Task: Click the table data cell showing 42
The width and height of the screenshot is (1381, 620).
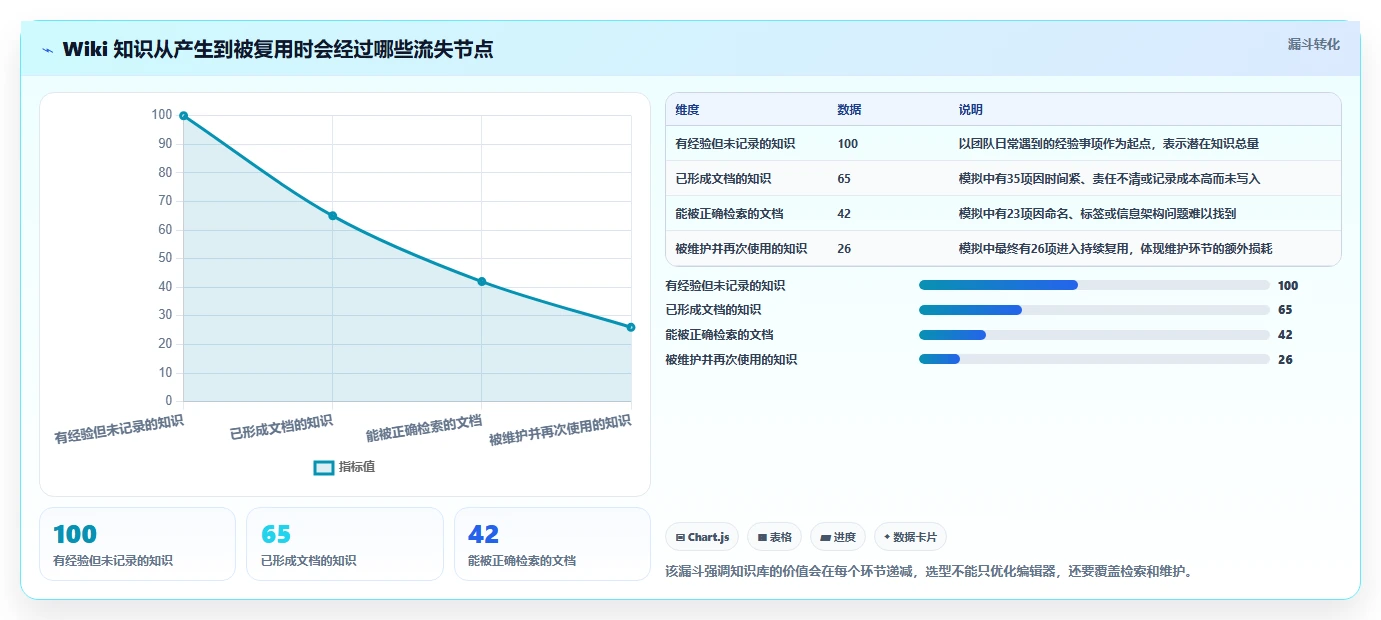Action: point(844,214)
